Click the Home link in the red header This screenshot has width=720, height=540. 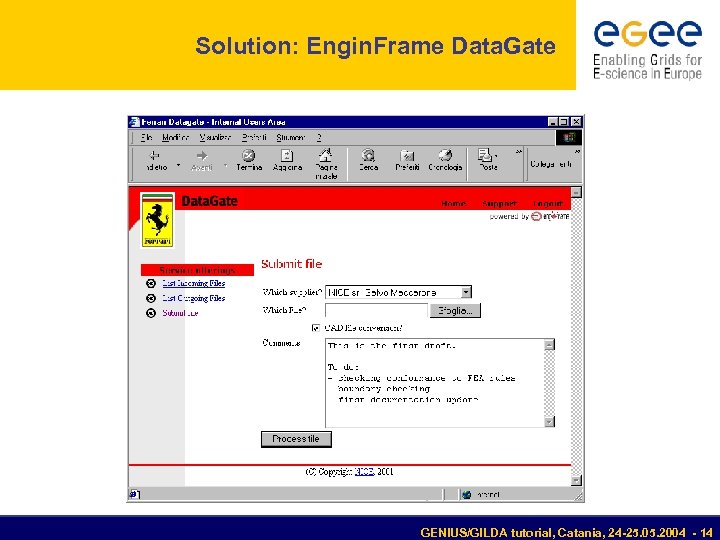[x=454, y=203]
